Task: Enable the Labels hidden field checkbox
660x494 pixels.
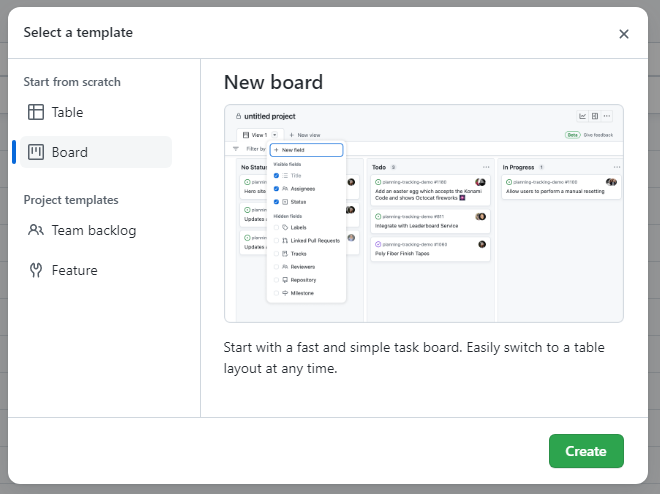Action: pos(276,227)
